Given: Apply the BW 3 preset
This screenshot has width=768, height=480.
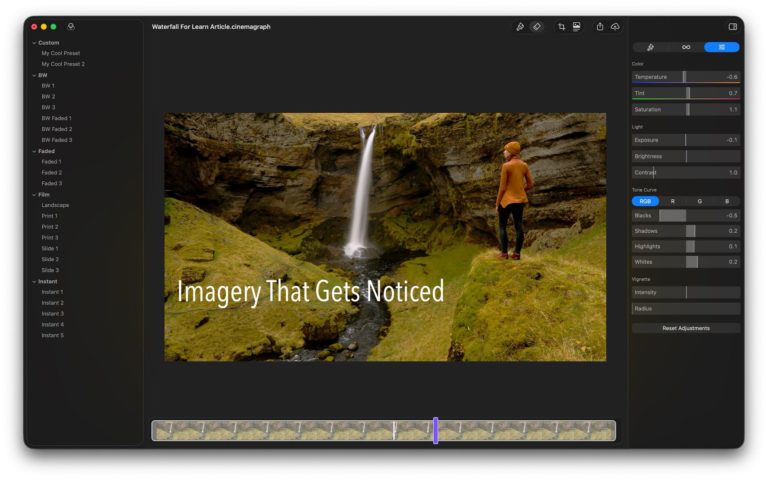Looking at the screenshot, I should (48, 107).
